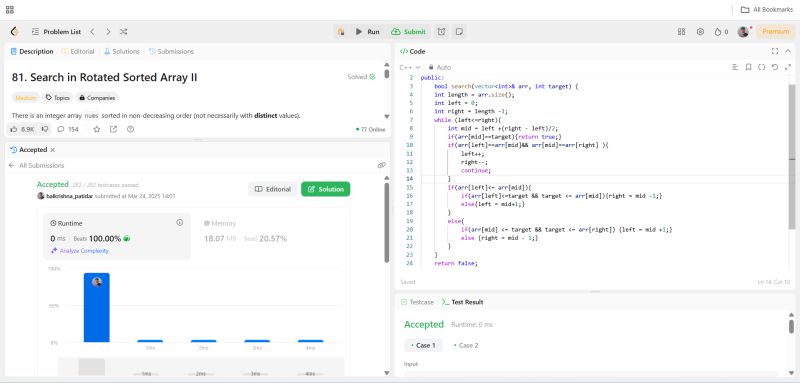Toggle the Auto lock setting
This screenshot has width=800, height=383.
(440, 67)
